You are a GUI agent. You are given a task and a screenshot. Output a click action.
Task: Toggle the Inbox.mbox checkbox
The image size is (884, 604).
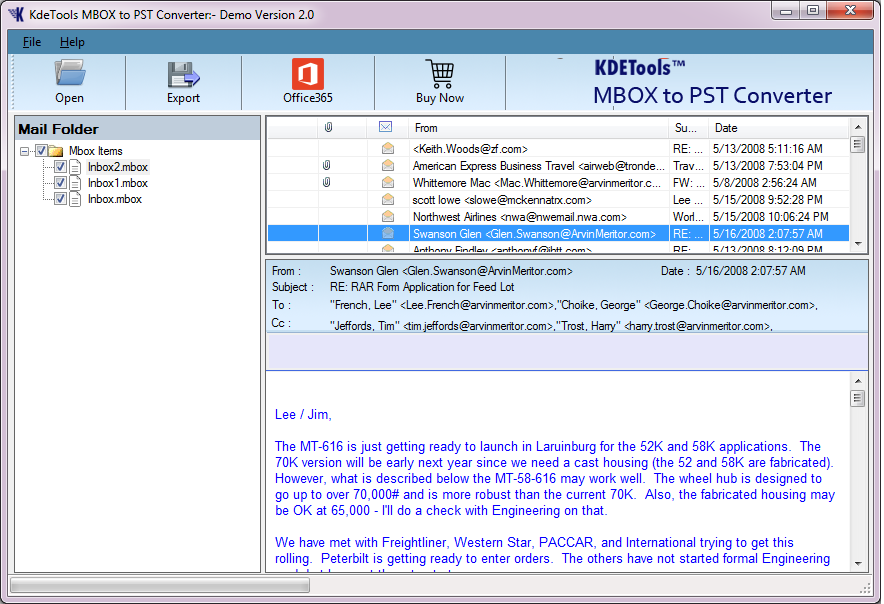click(60, 199)
